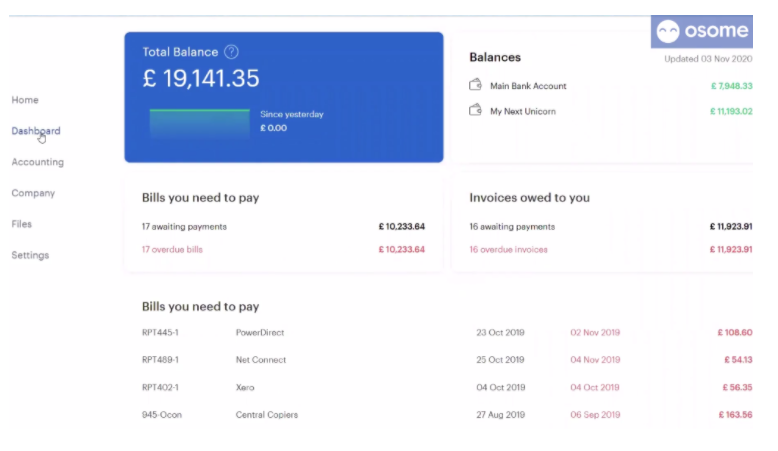Click the My Next Unicorn wallet icon
Image resolution: width=778 pixels, height=451 pixels.
tap(476, 111)
